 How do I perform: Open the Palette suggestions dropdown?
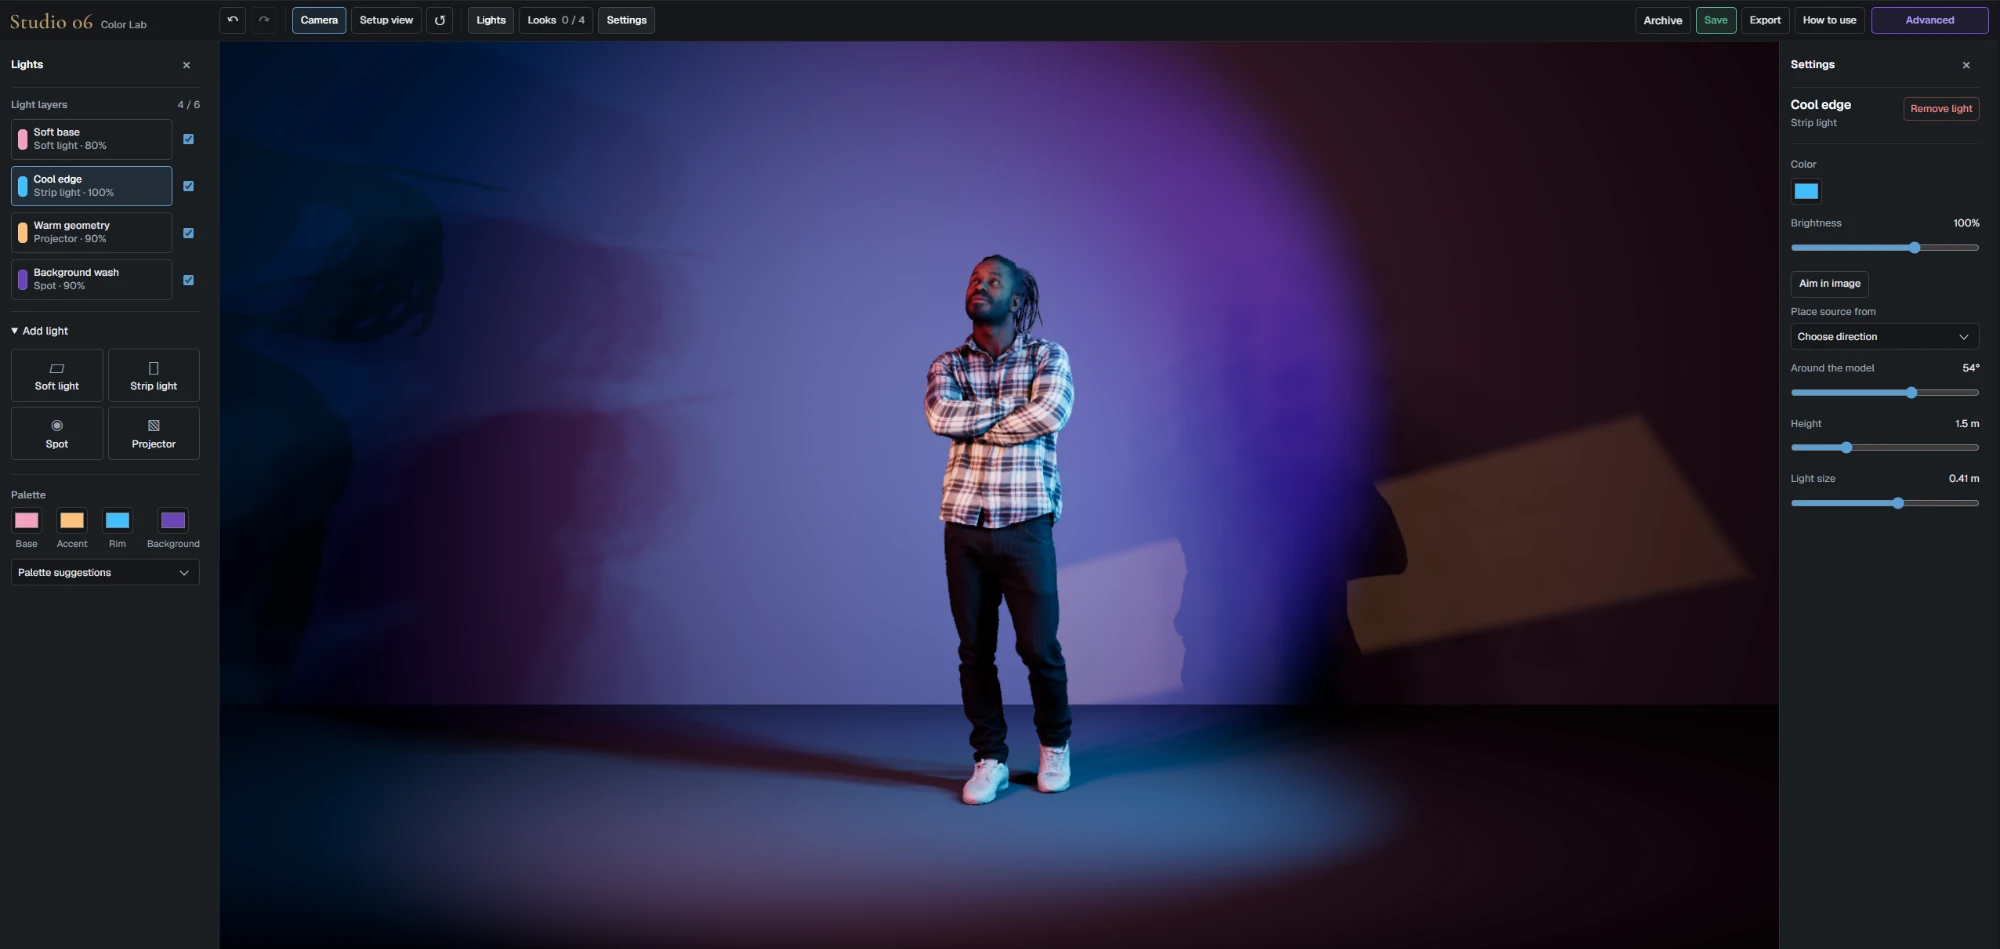[x=105, y=573]
